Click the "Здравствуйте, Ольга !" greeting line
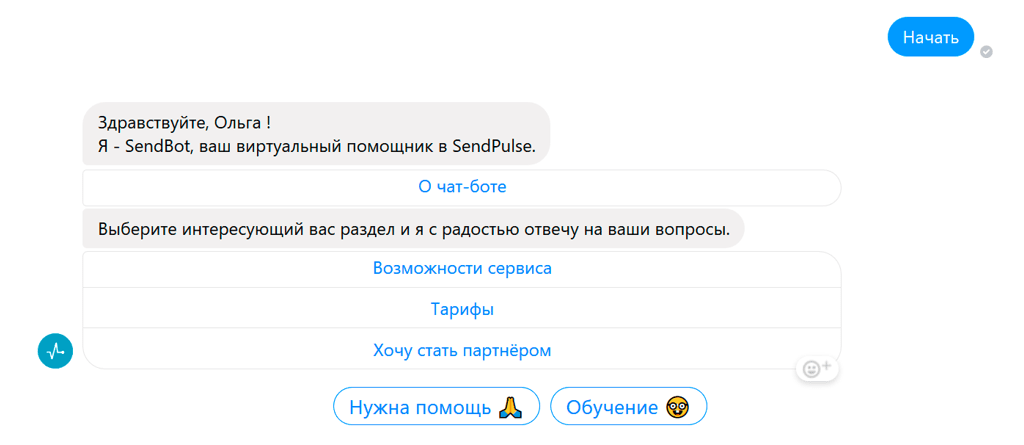Viewport: 1024px width, 445px height. tap(185, 123)
